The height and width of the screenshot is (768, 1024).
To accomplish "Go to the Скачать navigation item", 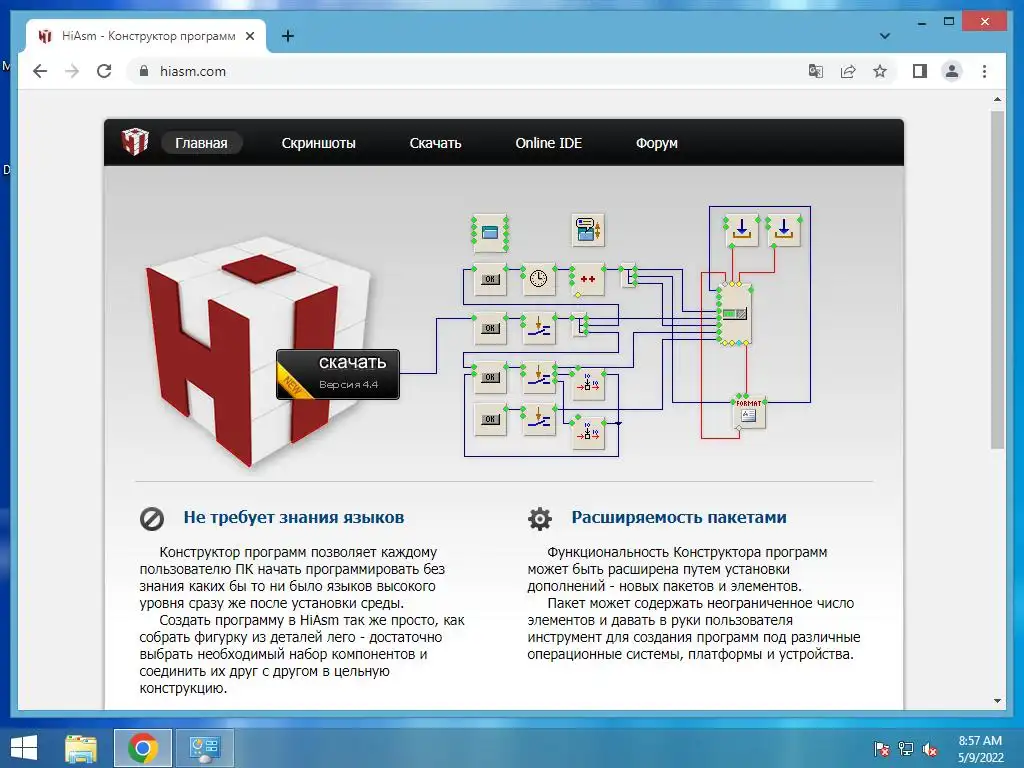I will tap(436, 143).
